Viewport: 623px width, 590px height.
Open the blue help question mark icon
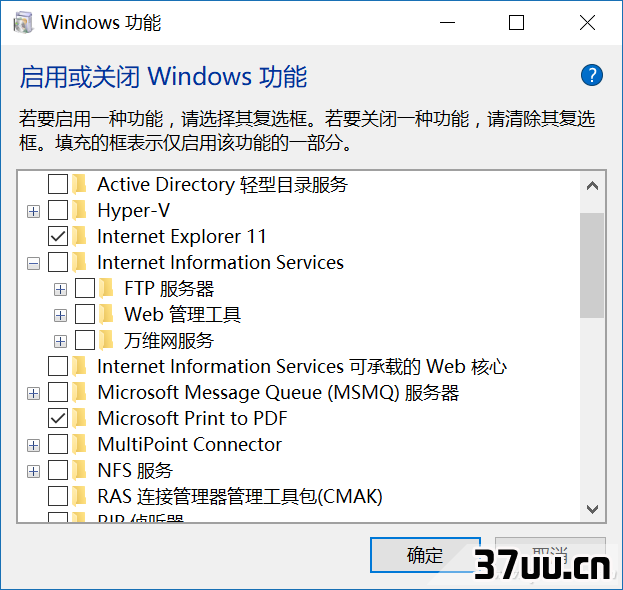click(592, 75)
